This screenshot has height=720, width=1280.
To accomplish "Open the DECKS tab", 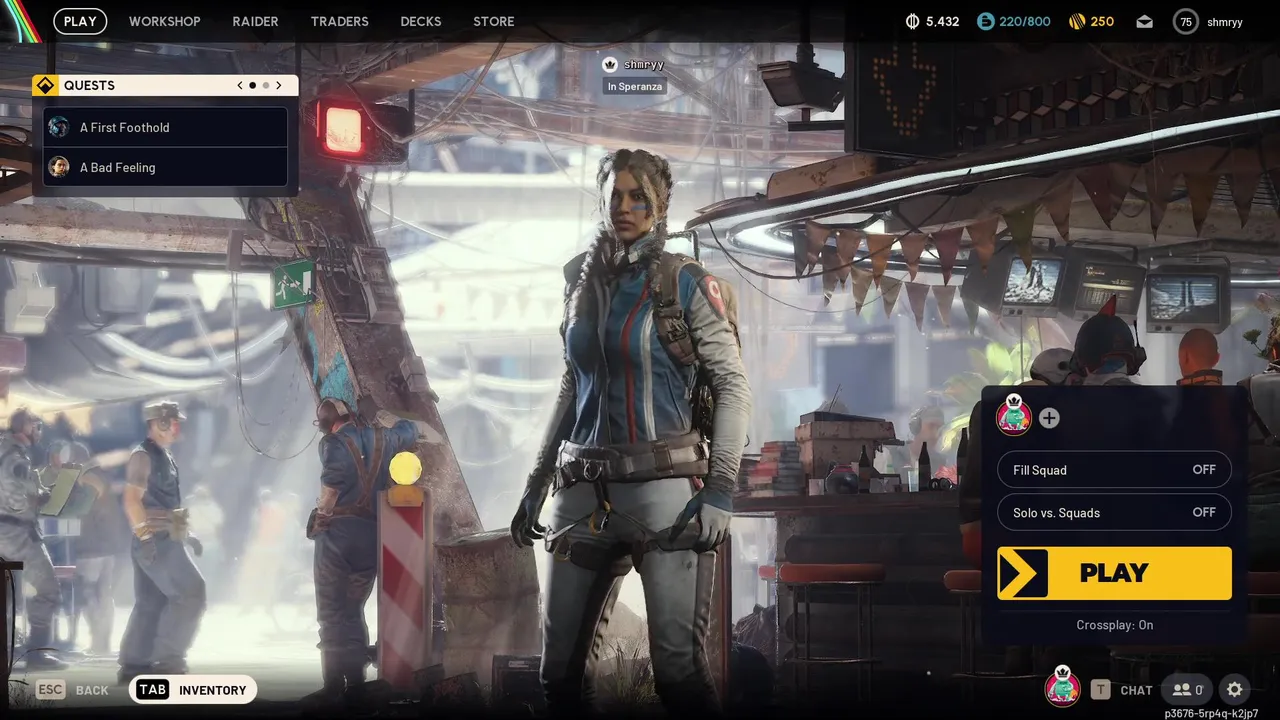I will (421, 21).
